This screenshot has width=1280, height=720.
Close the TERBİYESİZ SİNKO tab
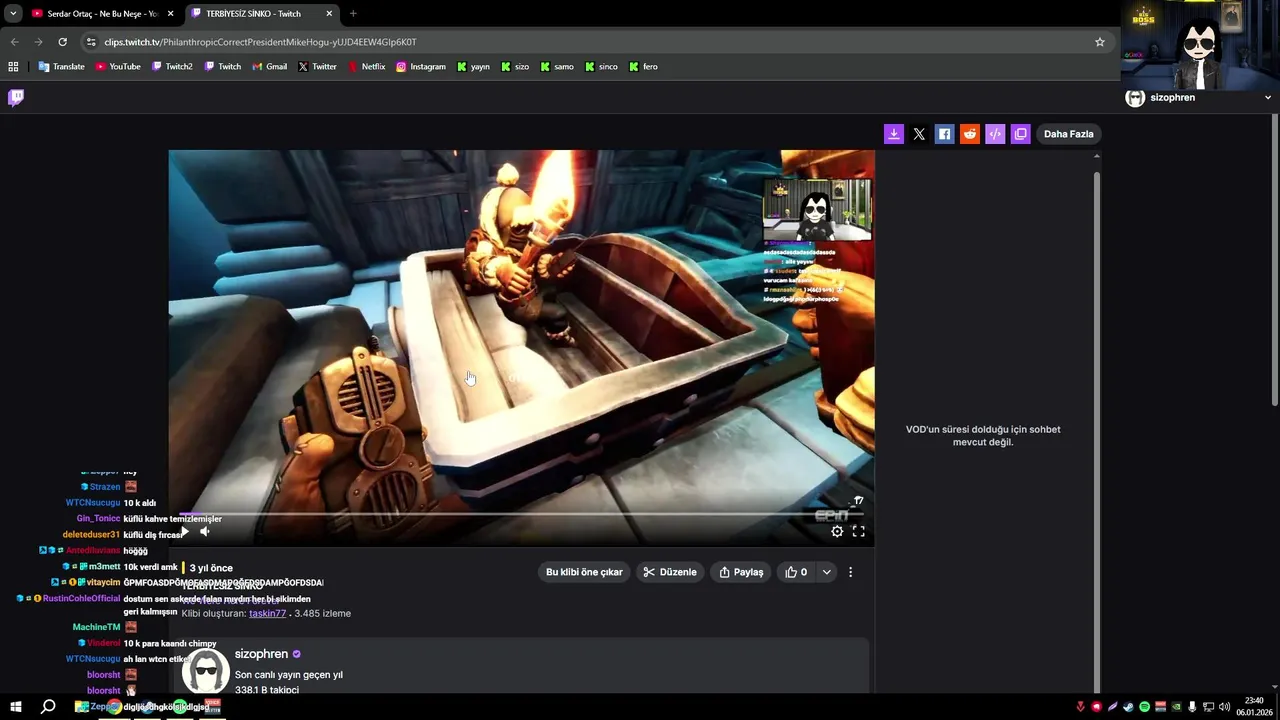pyautogui.click(x=329, y=14)
